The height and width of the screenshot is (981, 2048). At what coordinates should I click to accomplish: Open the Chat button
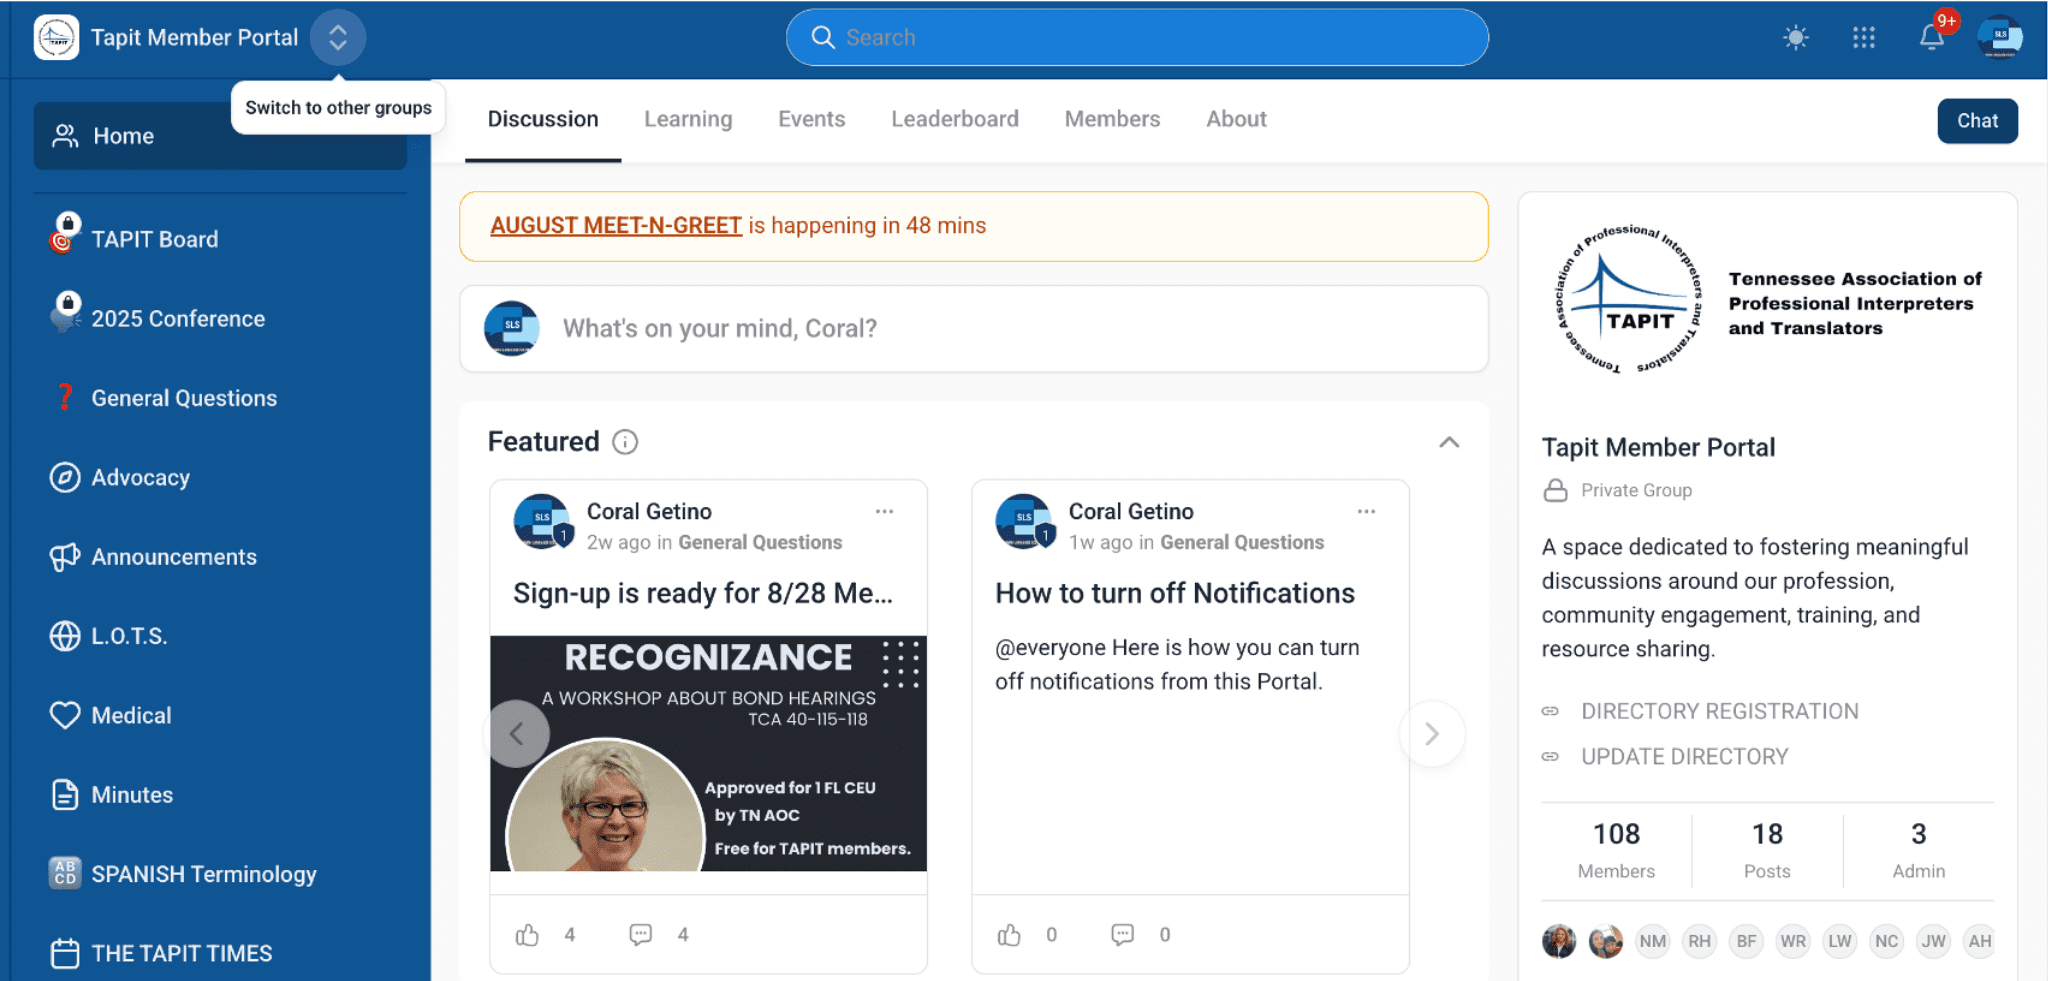tap(1977, 121)
